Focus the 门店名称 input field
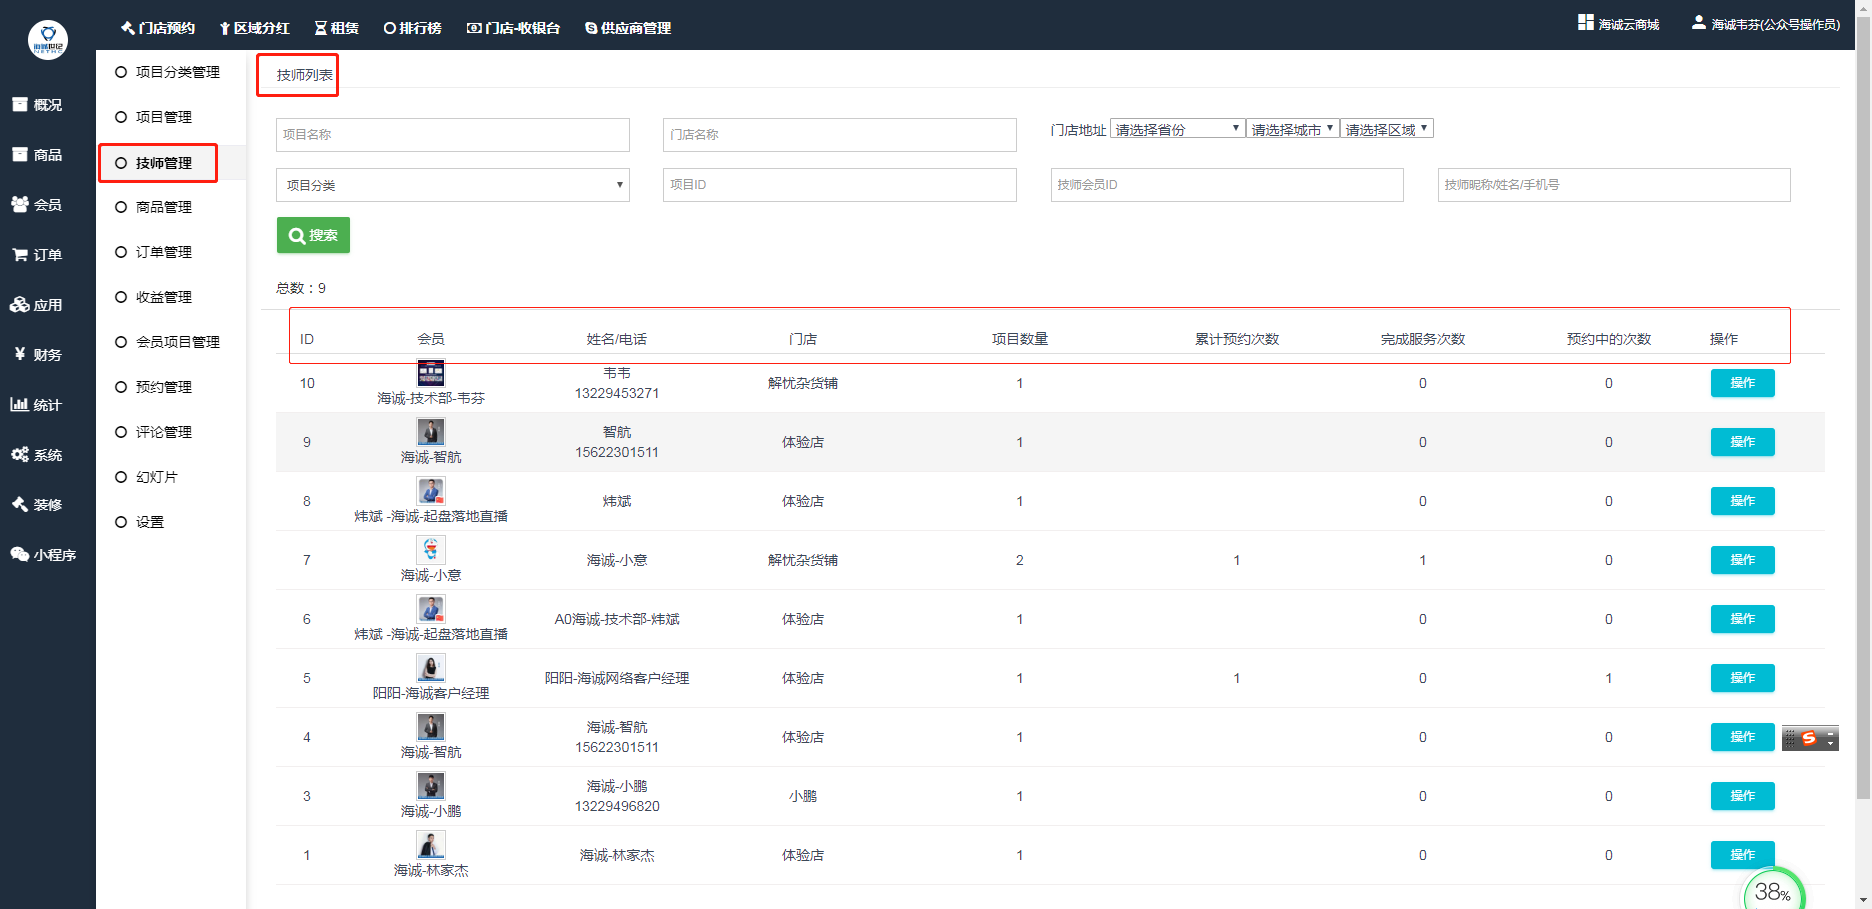The image size is (1872, 909). (x=839, y=135)
